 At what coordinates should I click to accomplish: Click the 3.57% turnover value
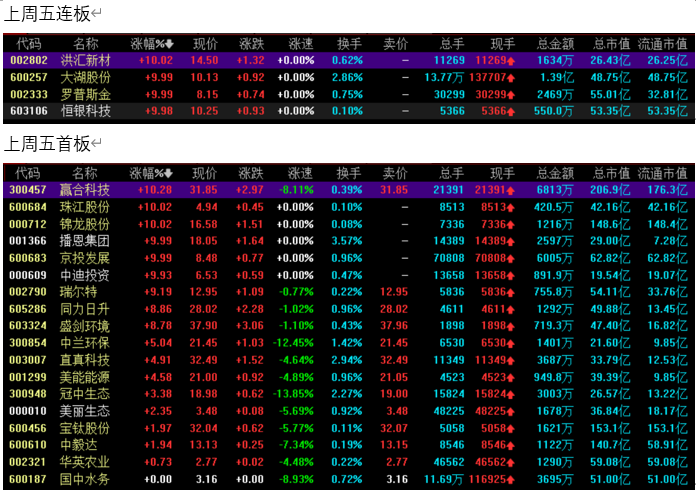pos(347,241)
